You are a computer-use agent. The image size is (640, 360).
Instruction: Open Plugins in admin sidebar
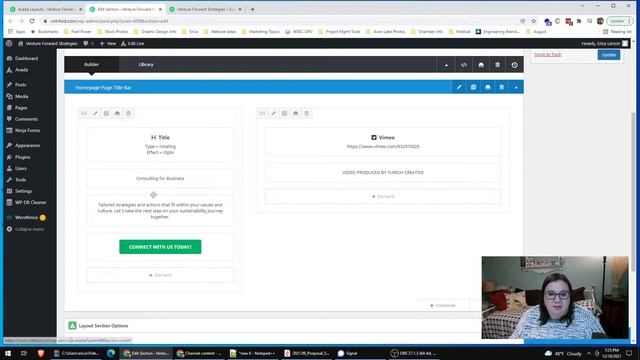click(x=22, y=157)
